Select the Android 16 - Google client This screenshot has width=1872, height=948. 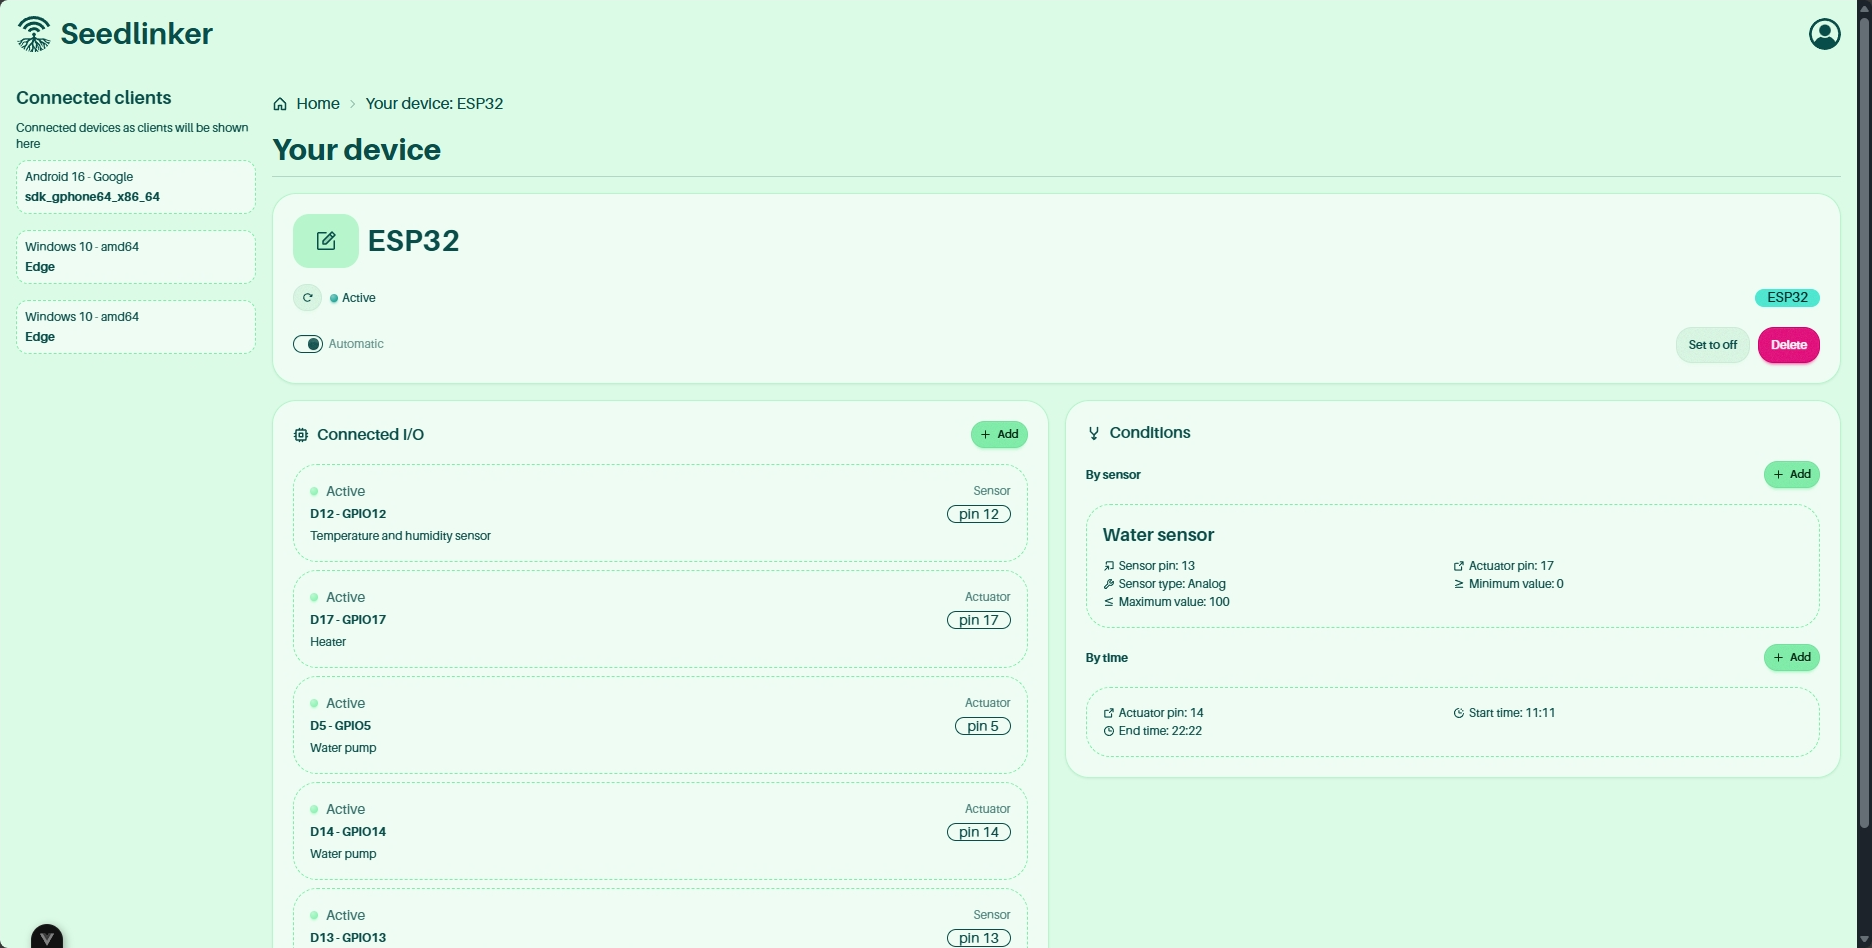pos(136,187)
